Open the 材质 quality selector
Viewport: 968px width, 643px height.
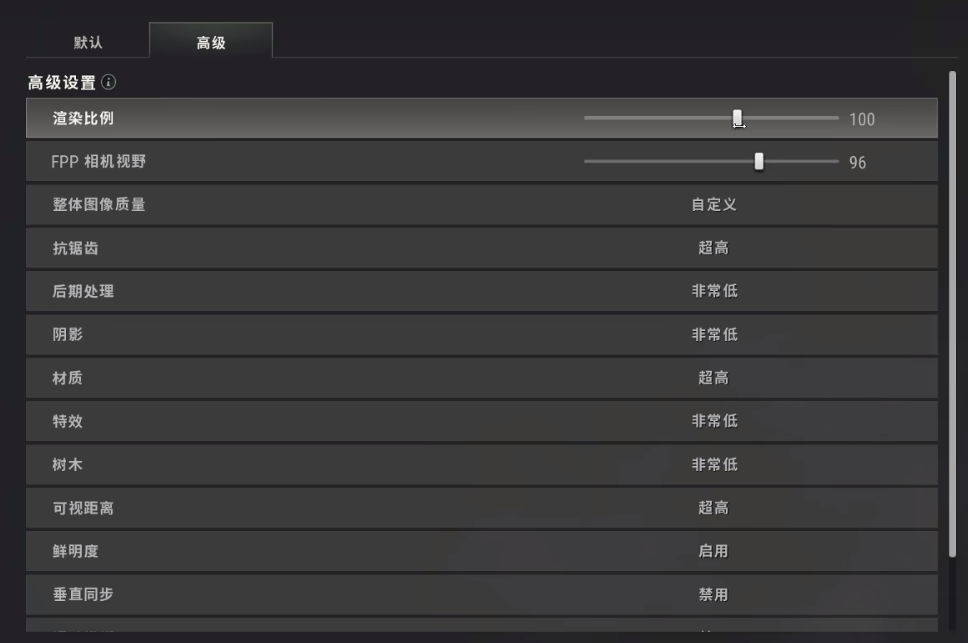(713, 378)
